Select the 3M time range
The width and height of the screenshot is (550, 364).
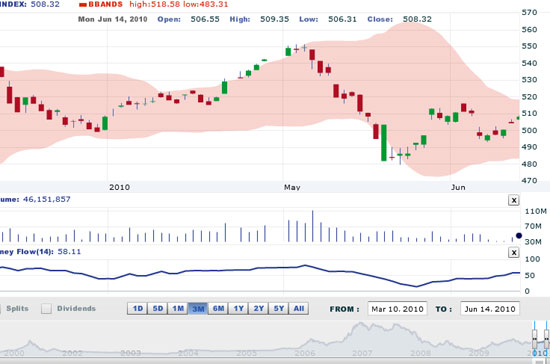click(198, 309)
